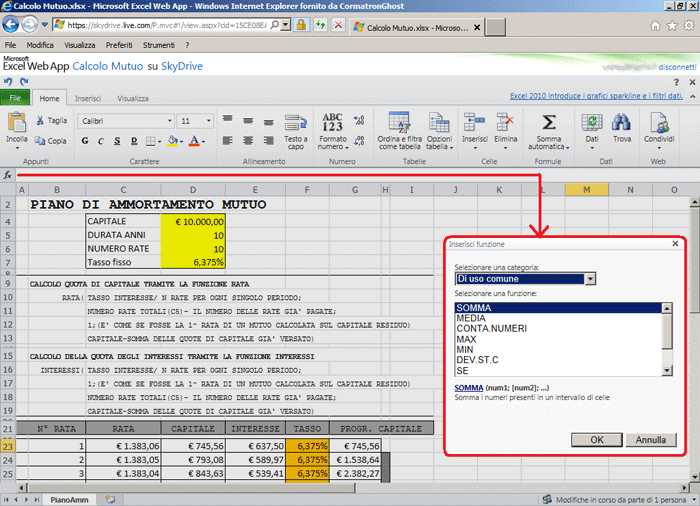This screenshot has width=700, height=506.
Task: Click browser back button
Action: point(10,25)
